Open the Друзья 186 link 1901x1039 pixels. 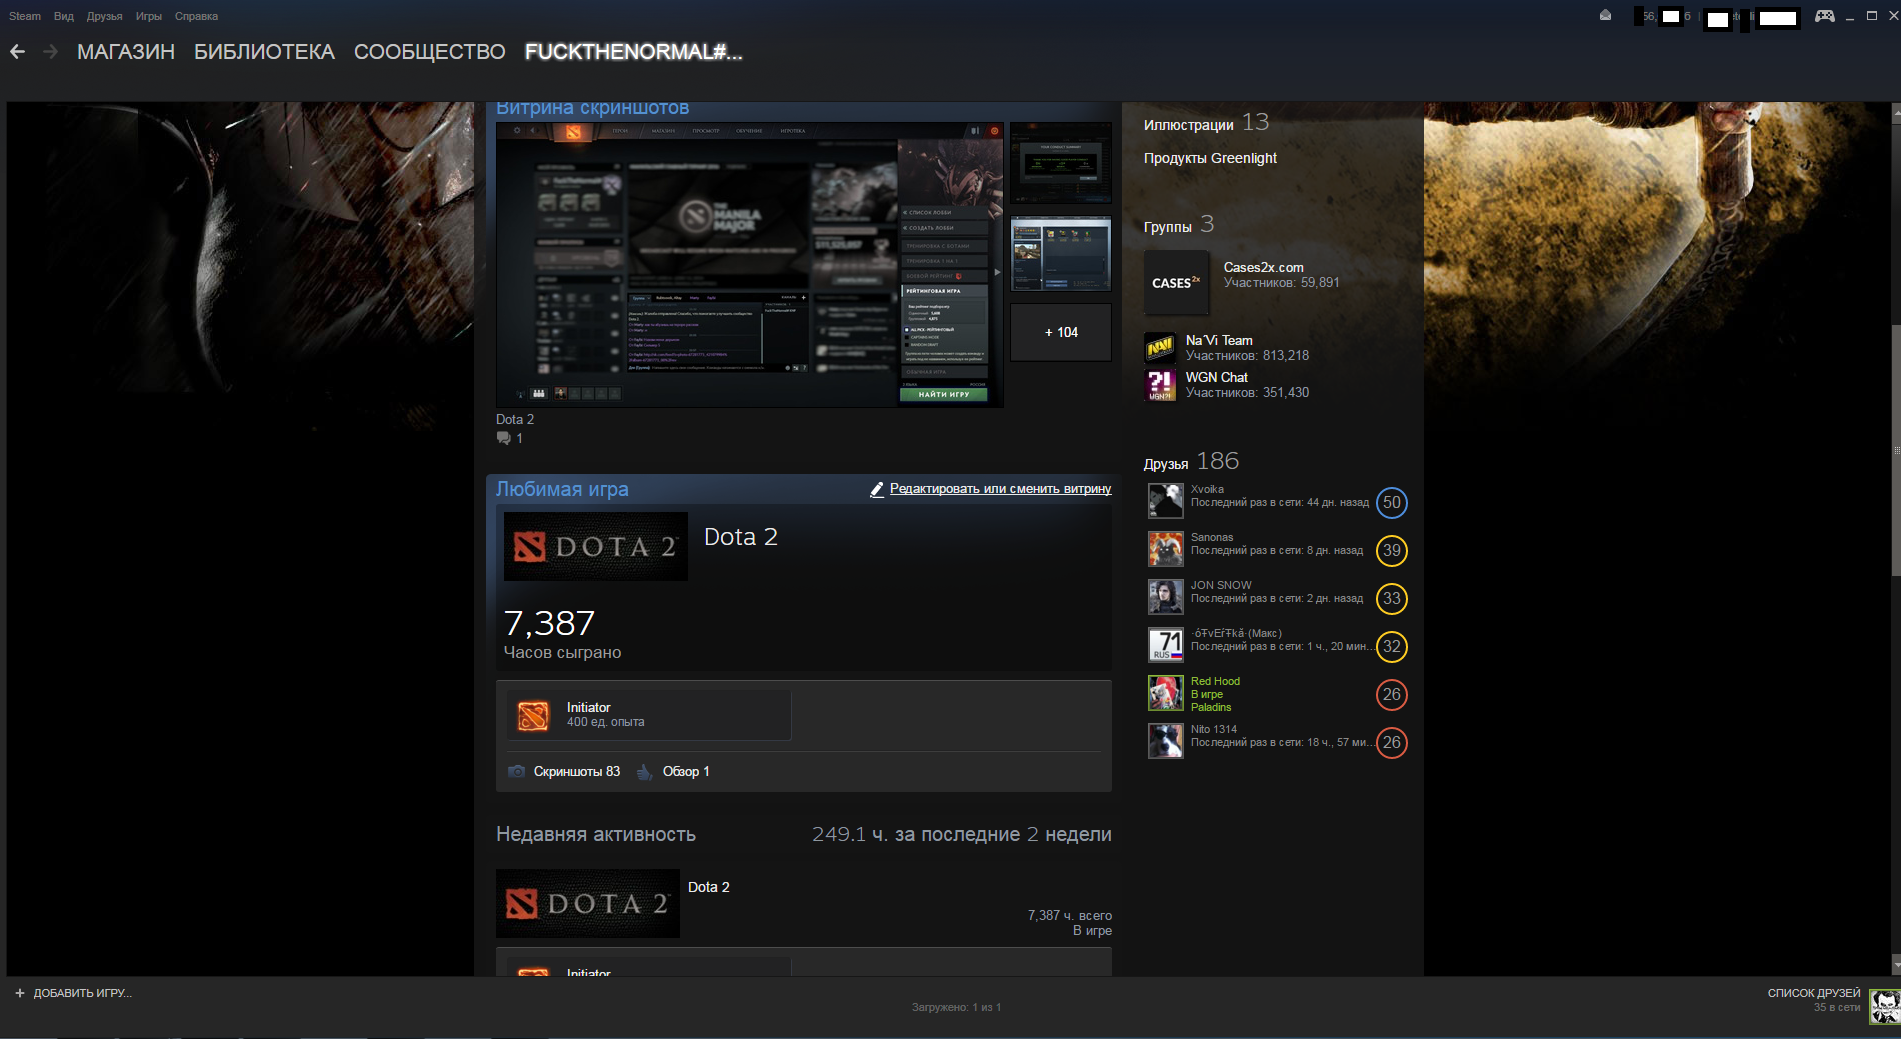point(1191,462)
